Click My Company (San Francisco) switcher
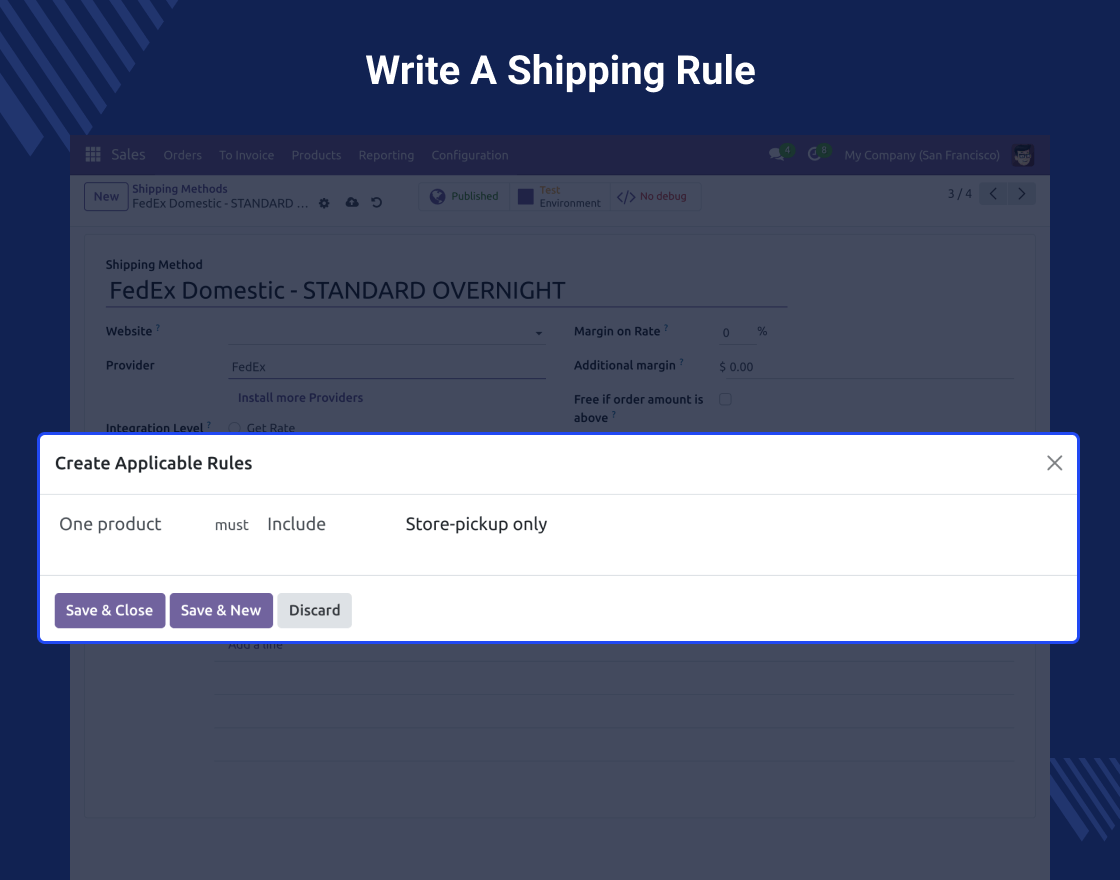 tap(921, 155)
